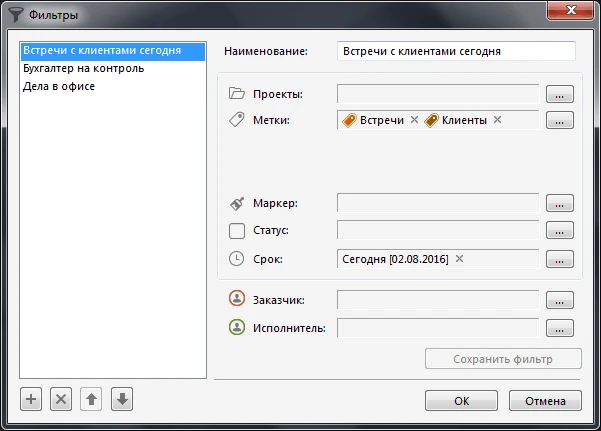This screenshot has width=601, height=431.
Task: Open browse button for Маркер
Action: point(560,203)
